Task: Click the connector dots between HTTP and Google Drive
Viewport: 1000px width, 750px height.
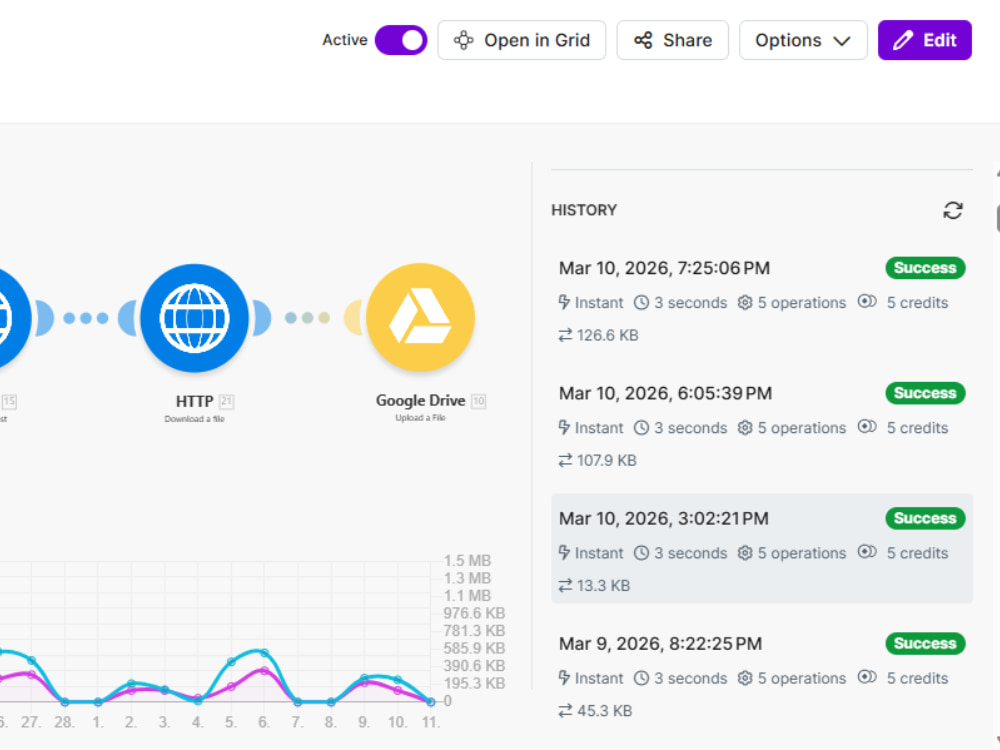Action: (x=307, y=318)
